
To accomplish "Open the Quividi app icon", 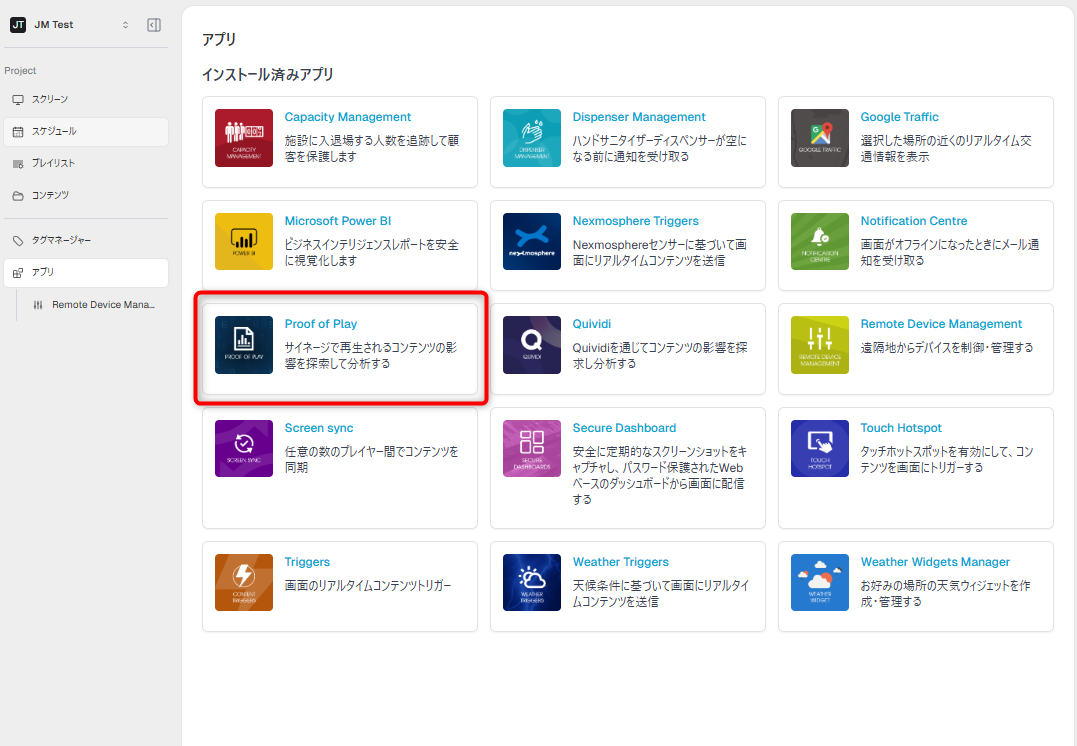I will tap(532, 345).
